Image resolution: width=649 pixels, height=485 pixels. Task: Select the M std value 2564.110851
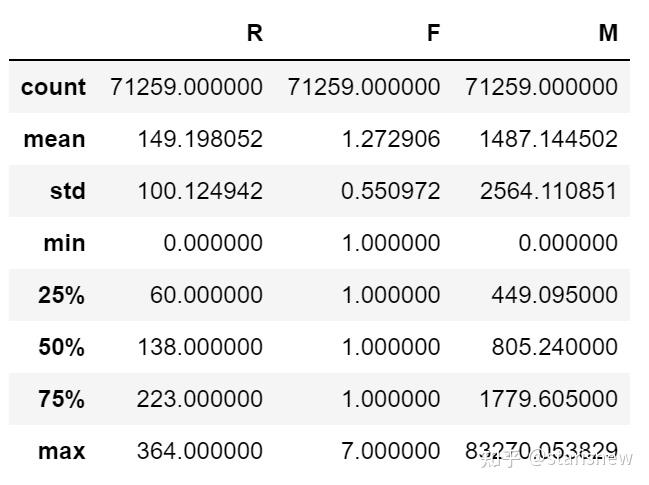point(548,191)
